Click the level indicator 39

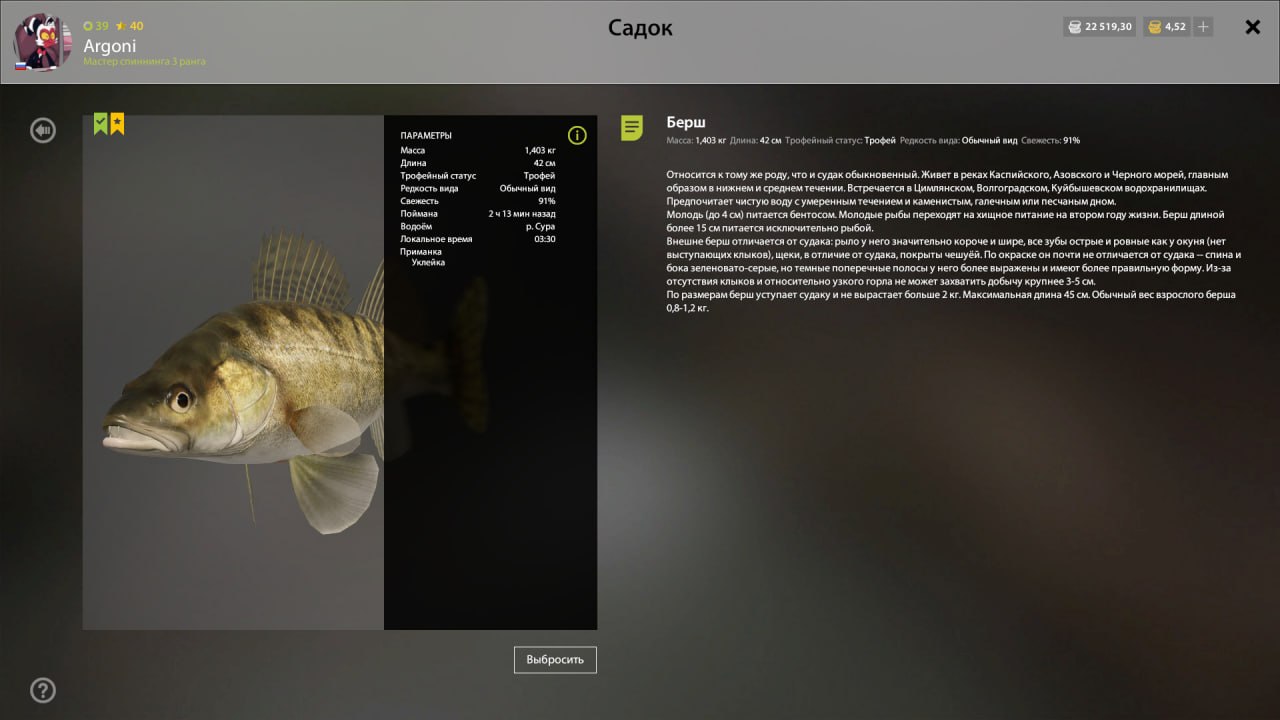click(96, 26)
